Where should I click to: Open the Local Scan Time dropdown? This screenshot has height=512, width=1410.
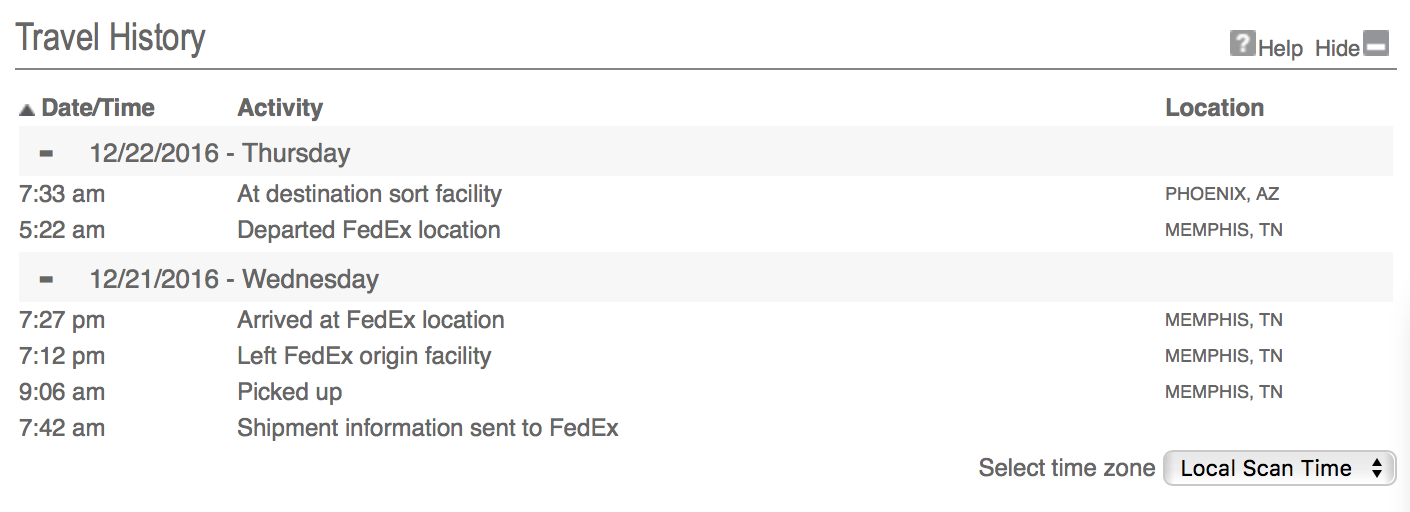1279,468
